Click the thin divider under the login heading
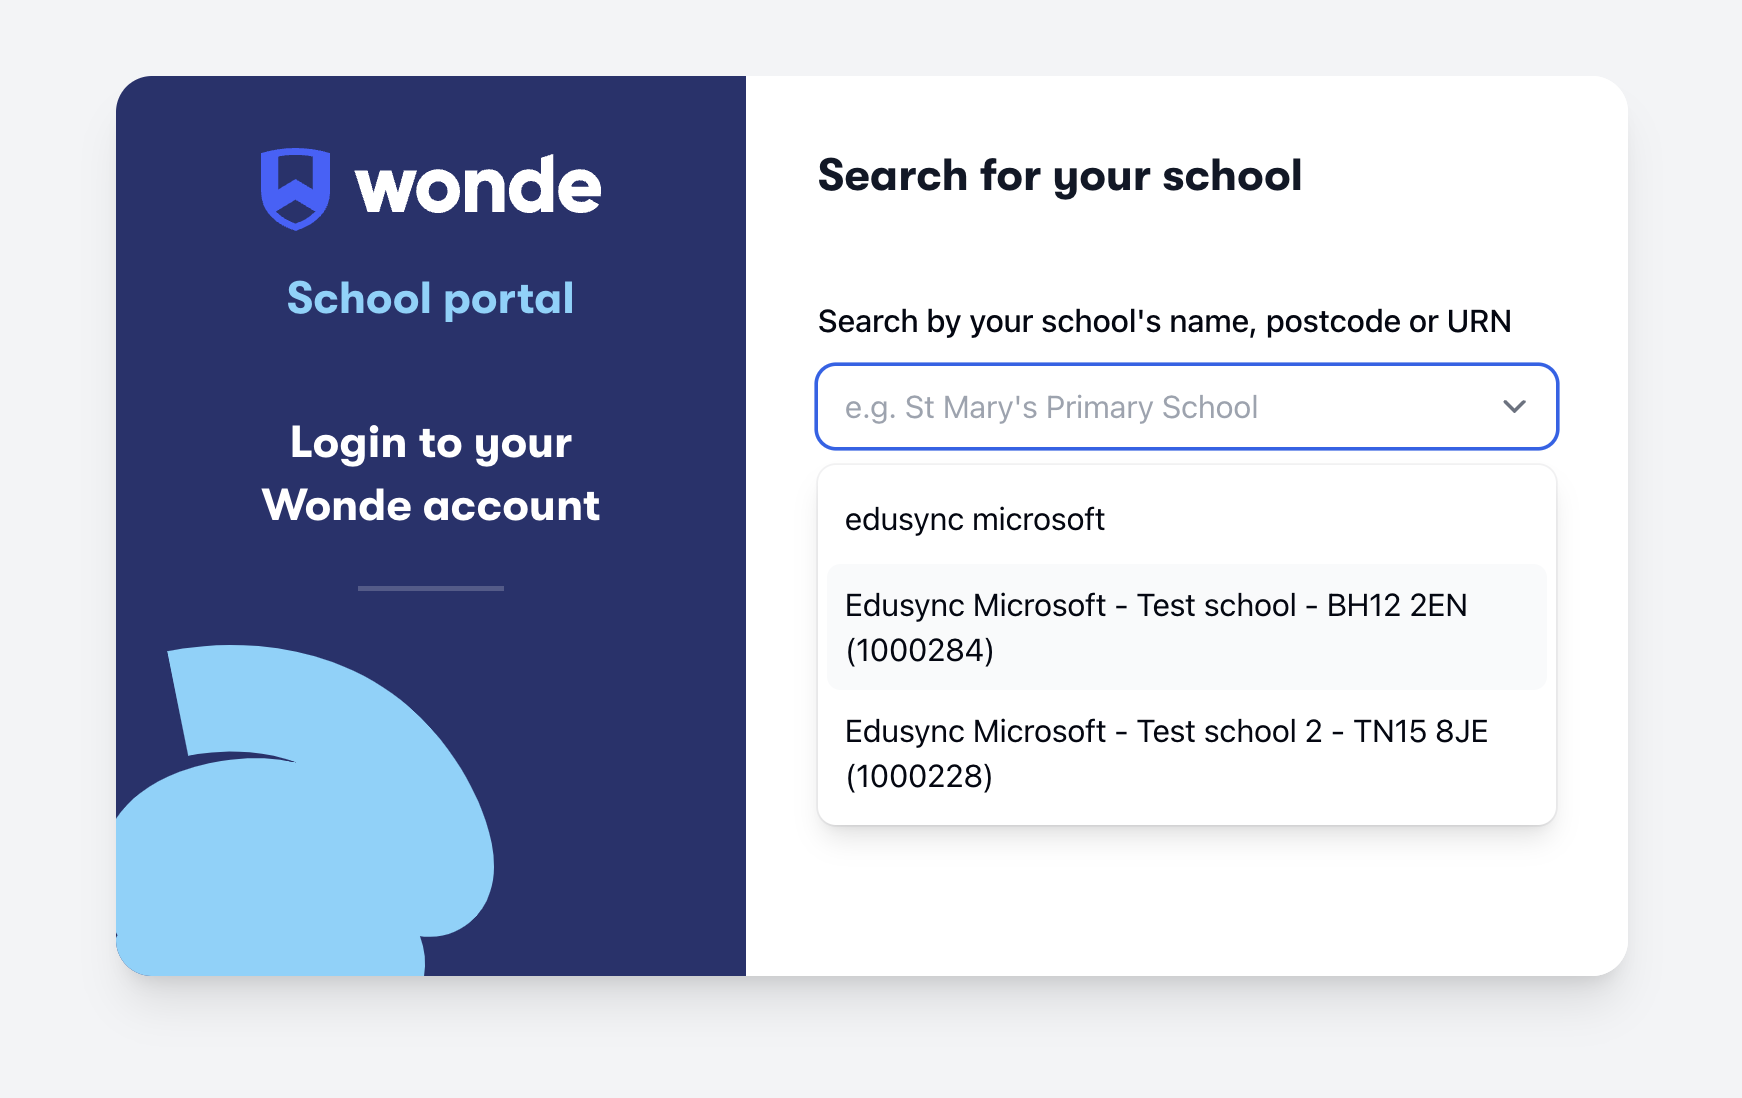The height and width of the screenshot is (1098, 1742). point(430,588)
